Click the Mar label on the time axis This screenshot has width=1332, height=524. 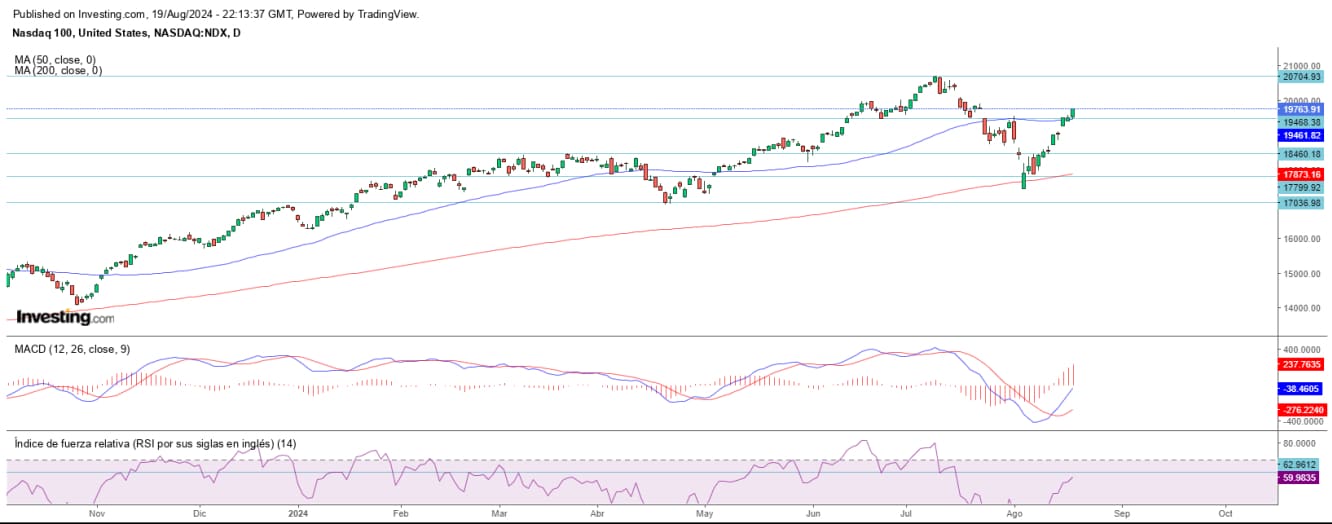coord(501,512)
